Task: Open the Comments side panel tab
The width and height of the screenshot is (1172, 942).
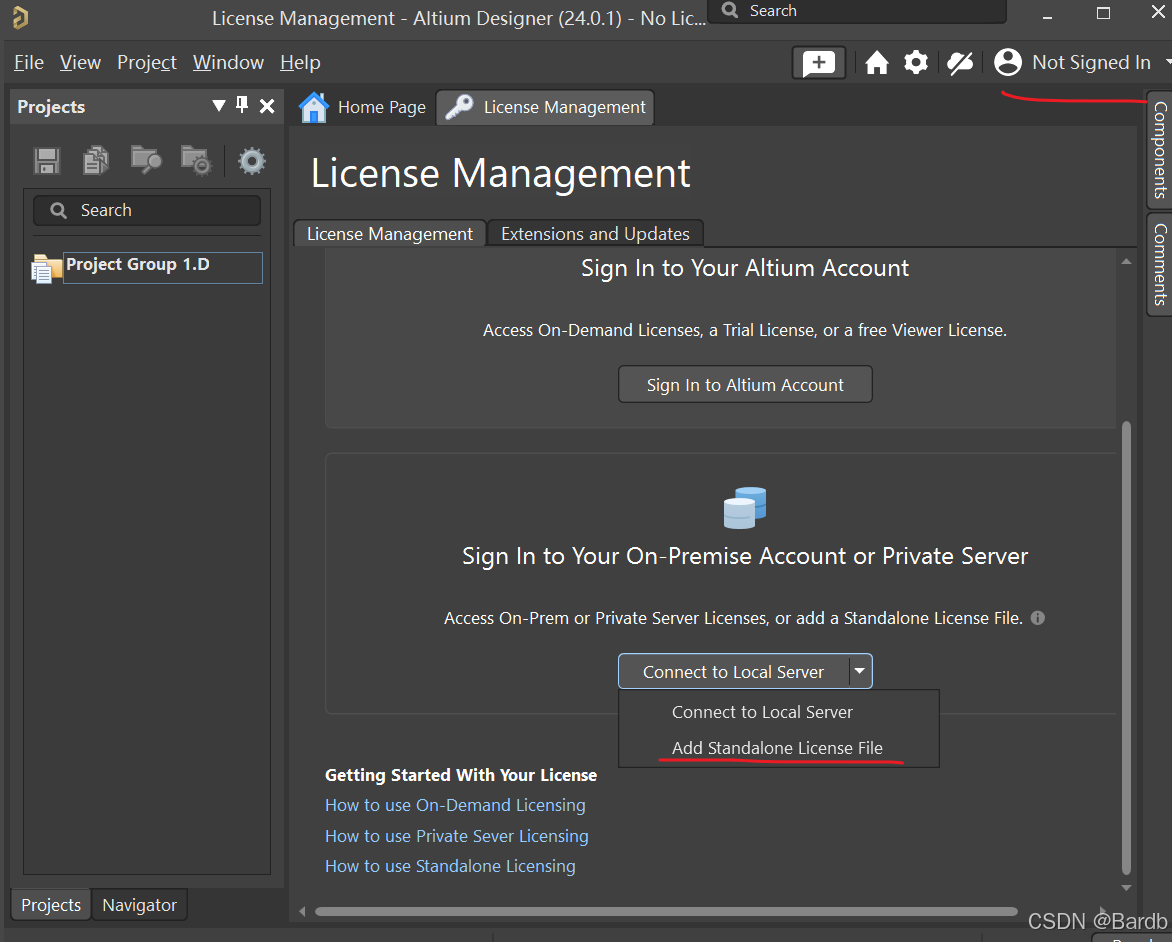Action: 1159,265
